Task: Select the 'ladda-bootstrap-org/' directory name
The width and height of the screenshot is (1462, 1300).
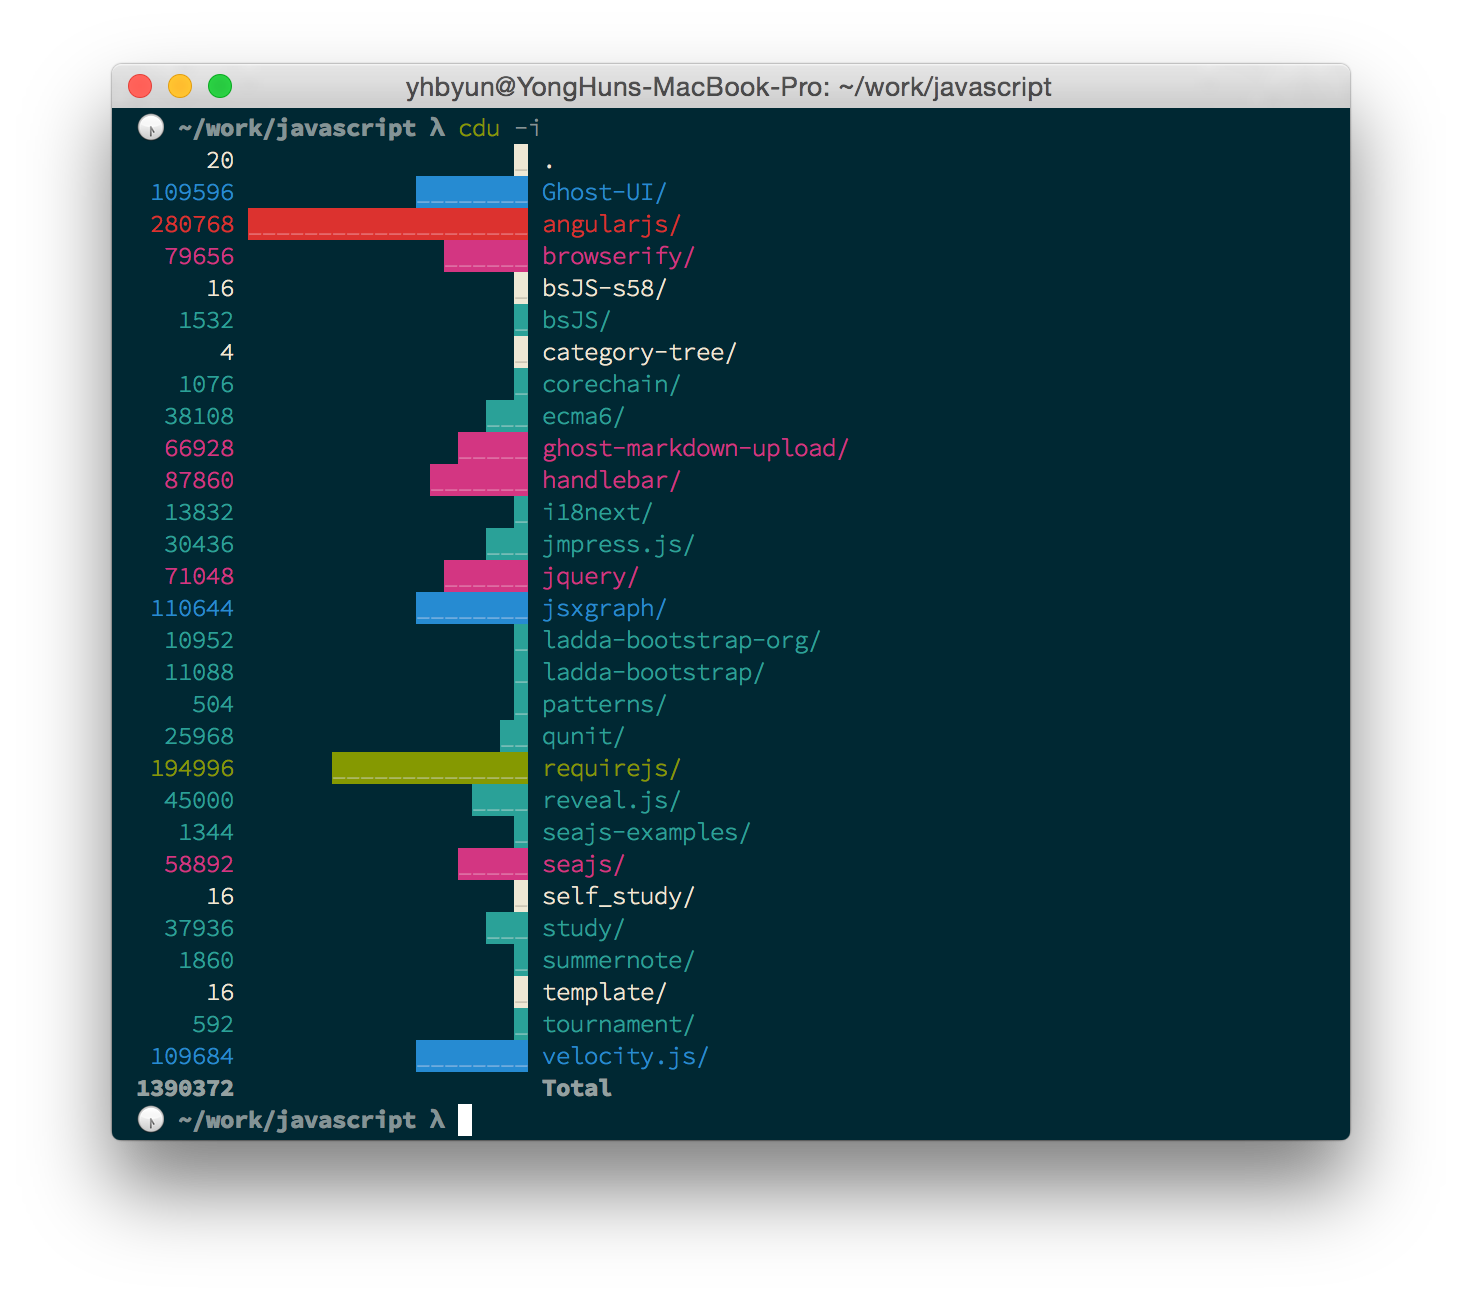Action: click(681, 640)
